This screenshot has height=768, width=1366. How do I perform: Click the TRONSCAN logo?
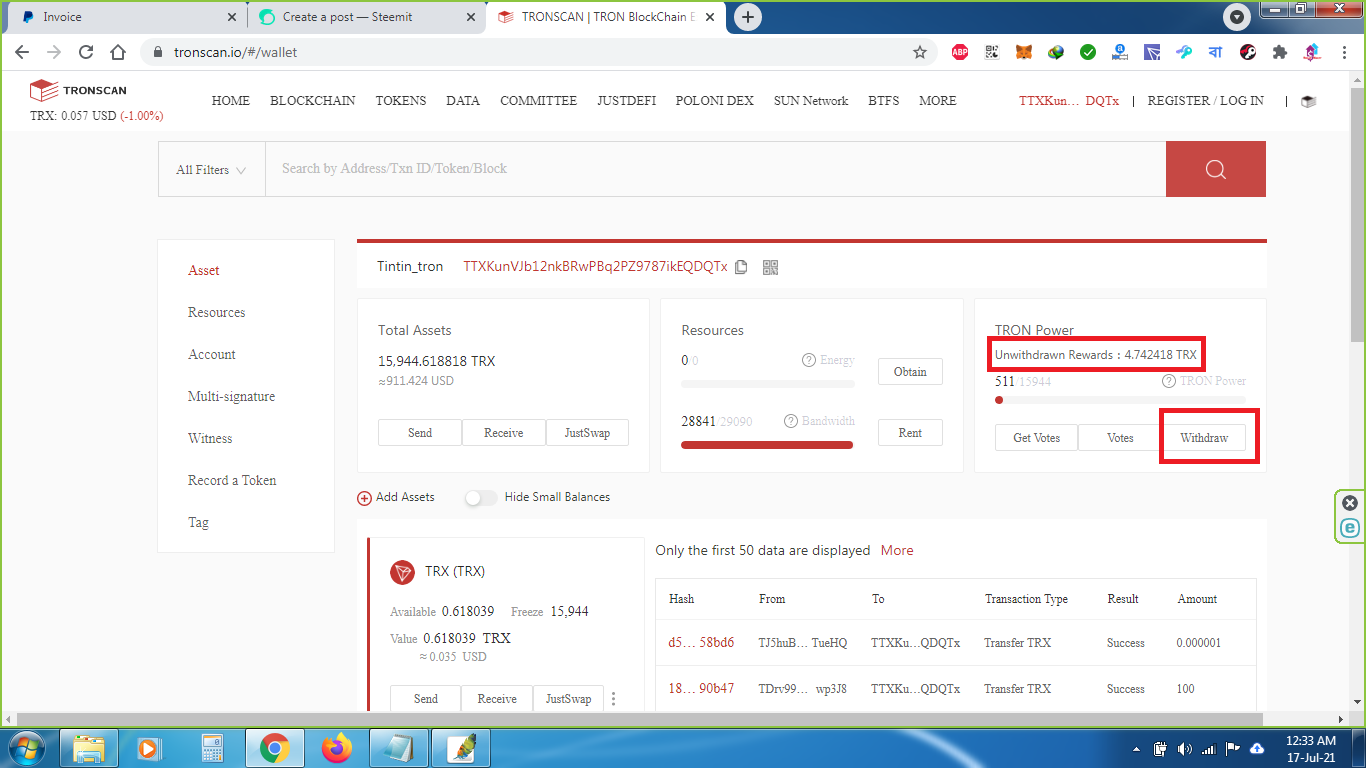coord(78,91)
